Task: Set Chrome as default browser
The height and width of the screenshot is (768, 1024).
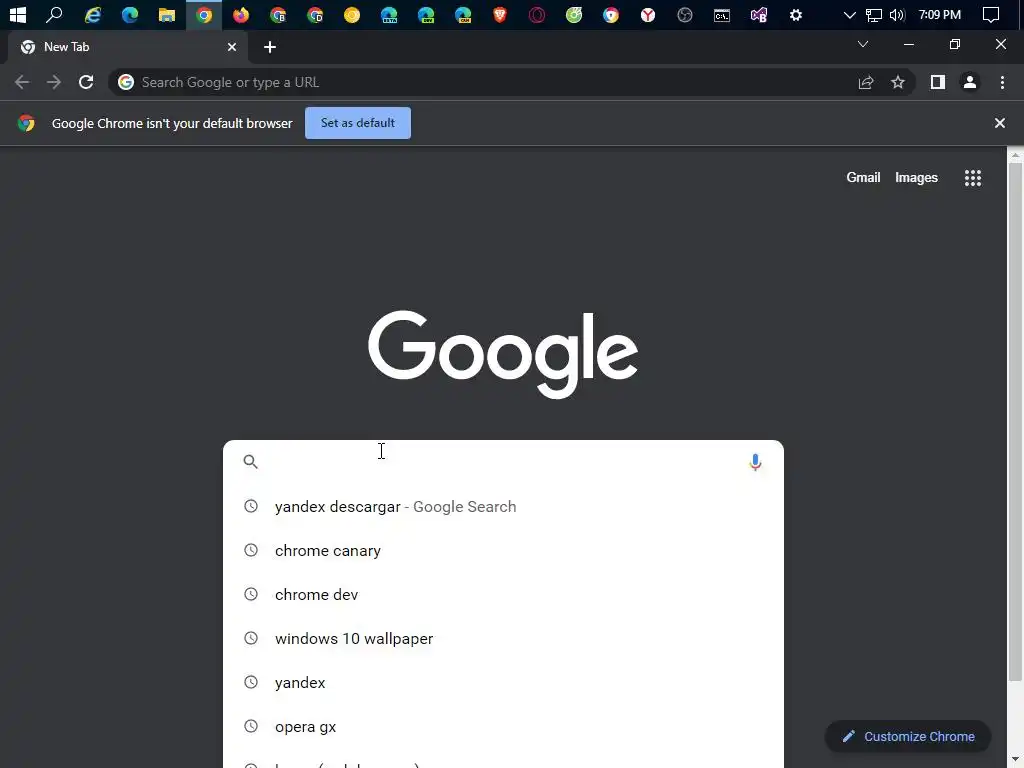Action: click(x=358, y=123)
